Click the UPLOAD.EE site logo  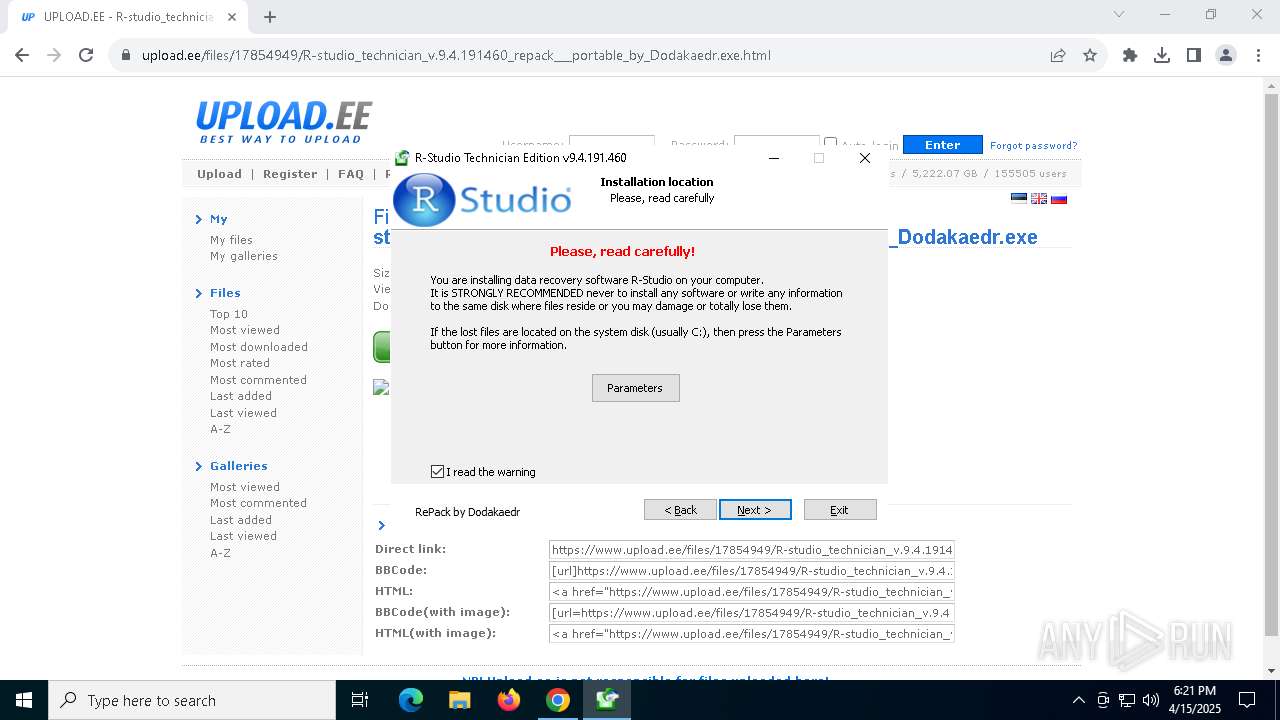point(284,122)
